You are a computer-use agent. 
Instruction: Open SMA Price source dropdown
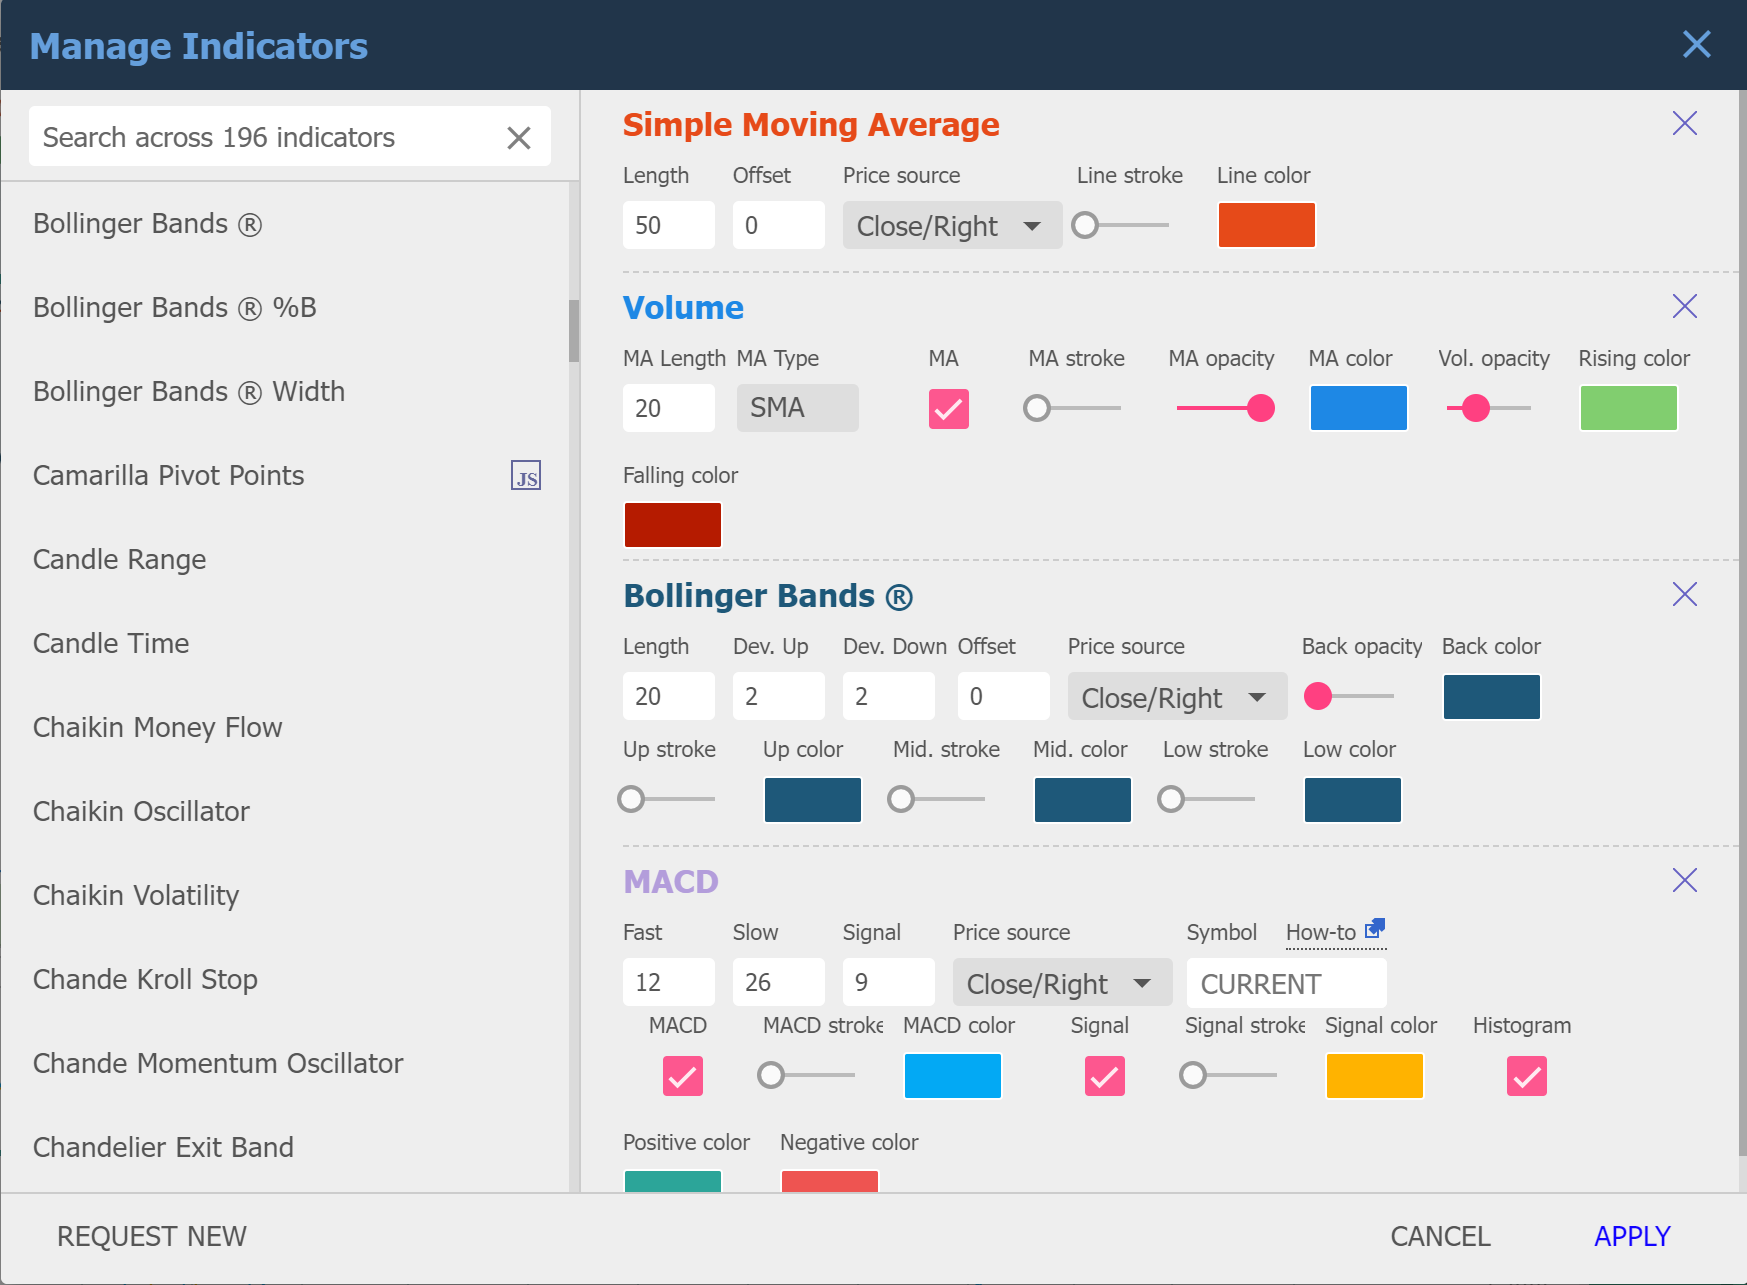coord(952,225)
